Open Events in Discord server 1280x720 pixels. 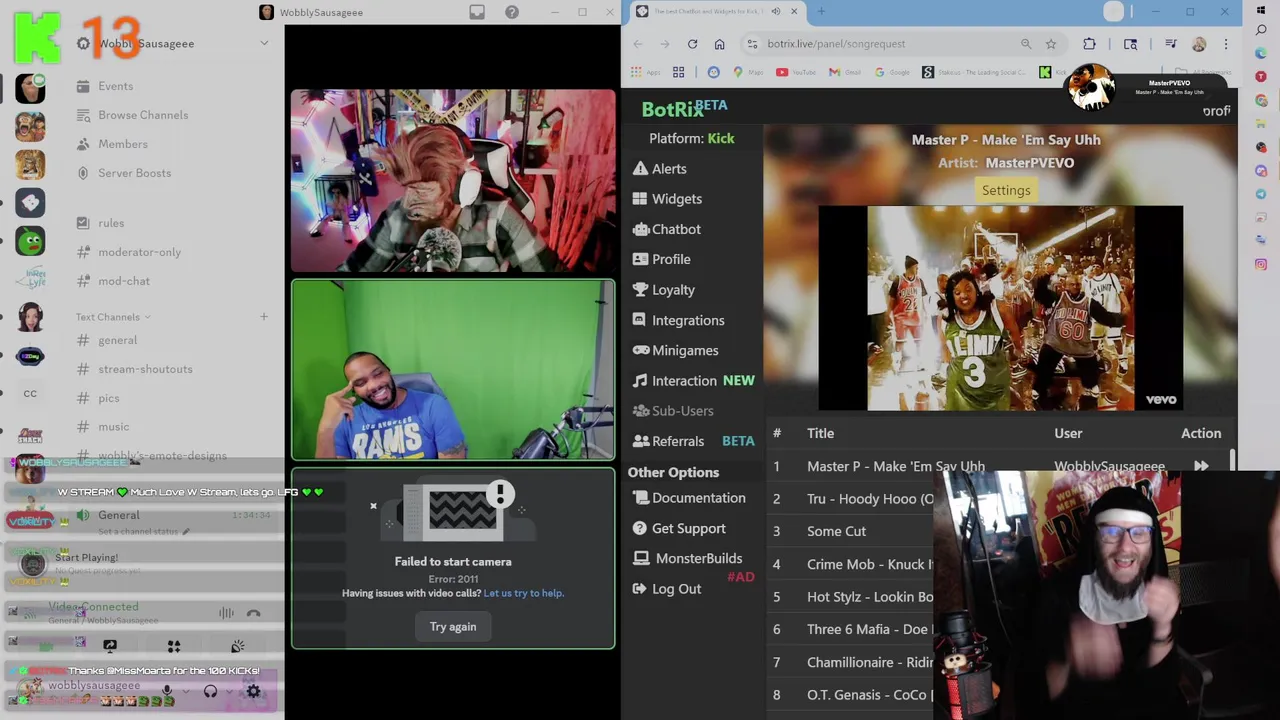pos(105,86)
